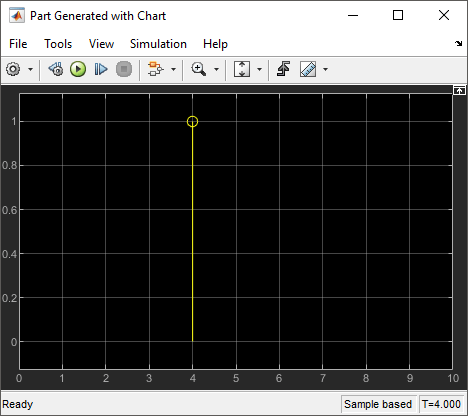The width and height of the screenshot is (468, 416).
Task: Expand dropdown next to measurements ruler icon
Action: click(325, 69)
